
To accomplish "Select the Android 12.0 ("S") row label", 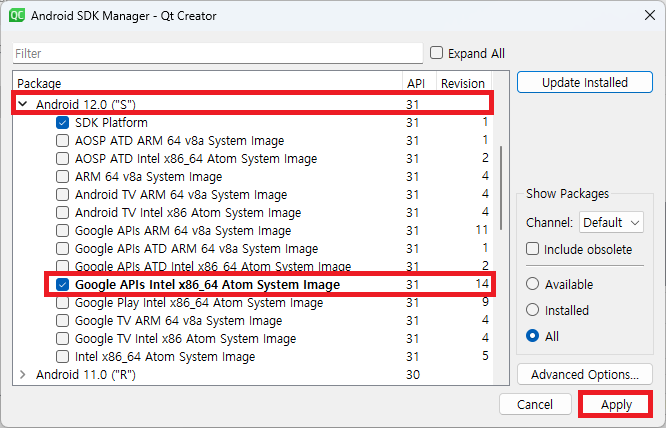I will pyautogui.click(x=86, y=104).
